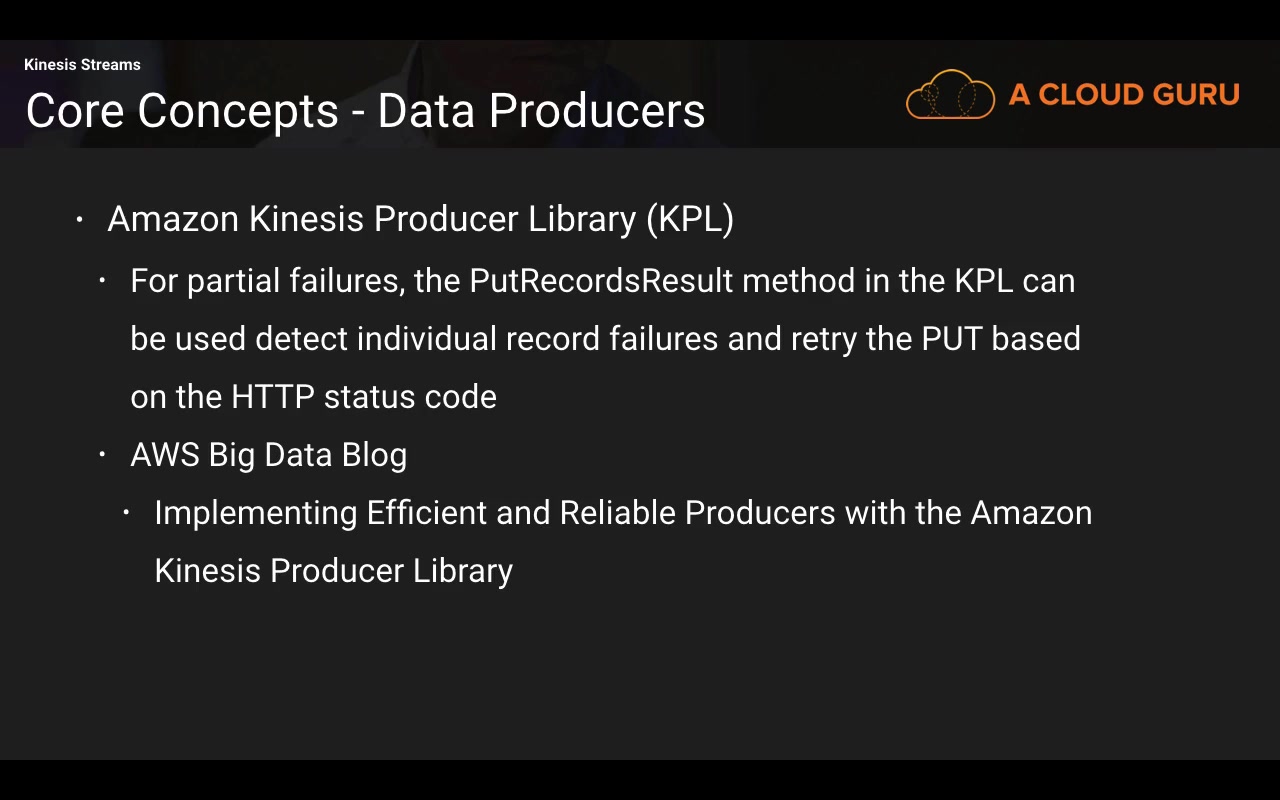Click the "retry the PUT based" text
1280x800 pixels.
935,339
